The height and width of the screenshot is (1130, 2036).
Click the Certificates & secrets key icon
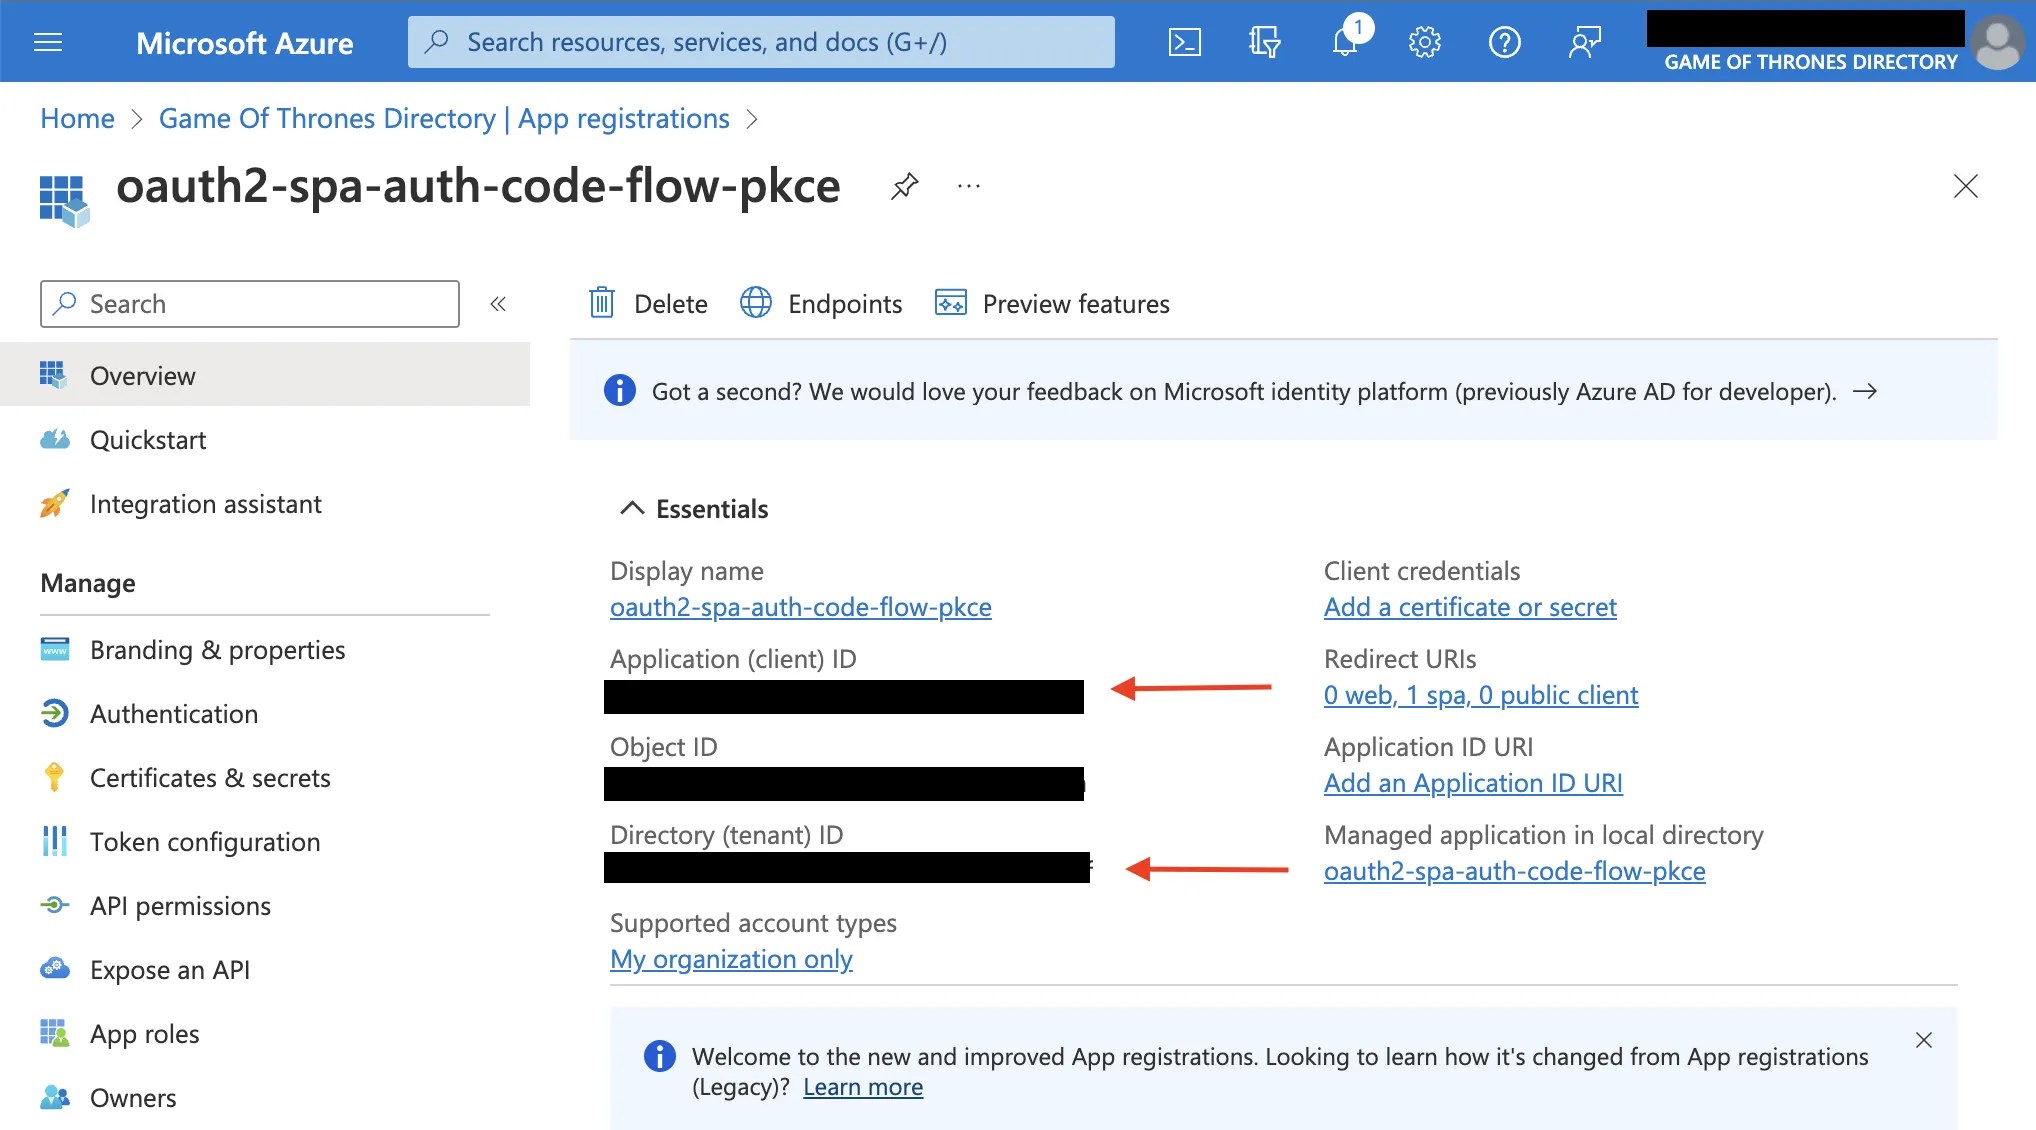(x=55, y=777)
